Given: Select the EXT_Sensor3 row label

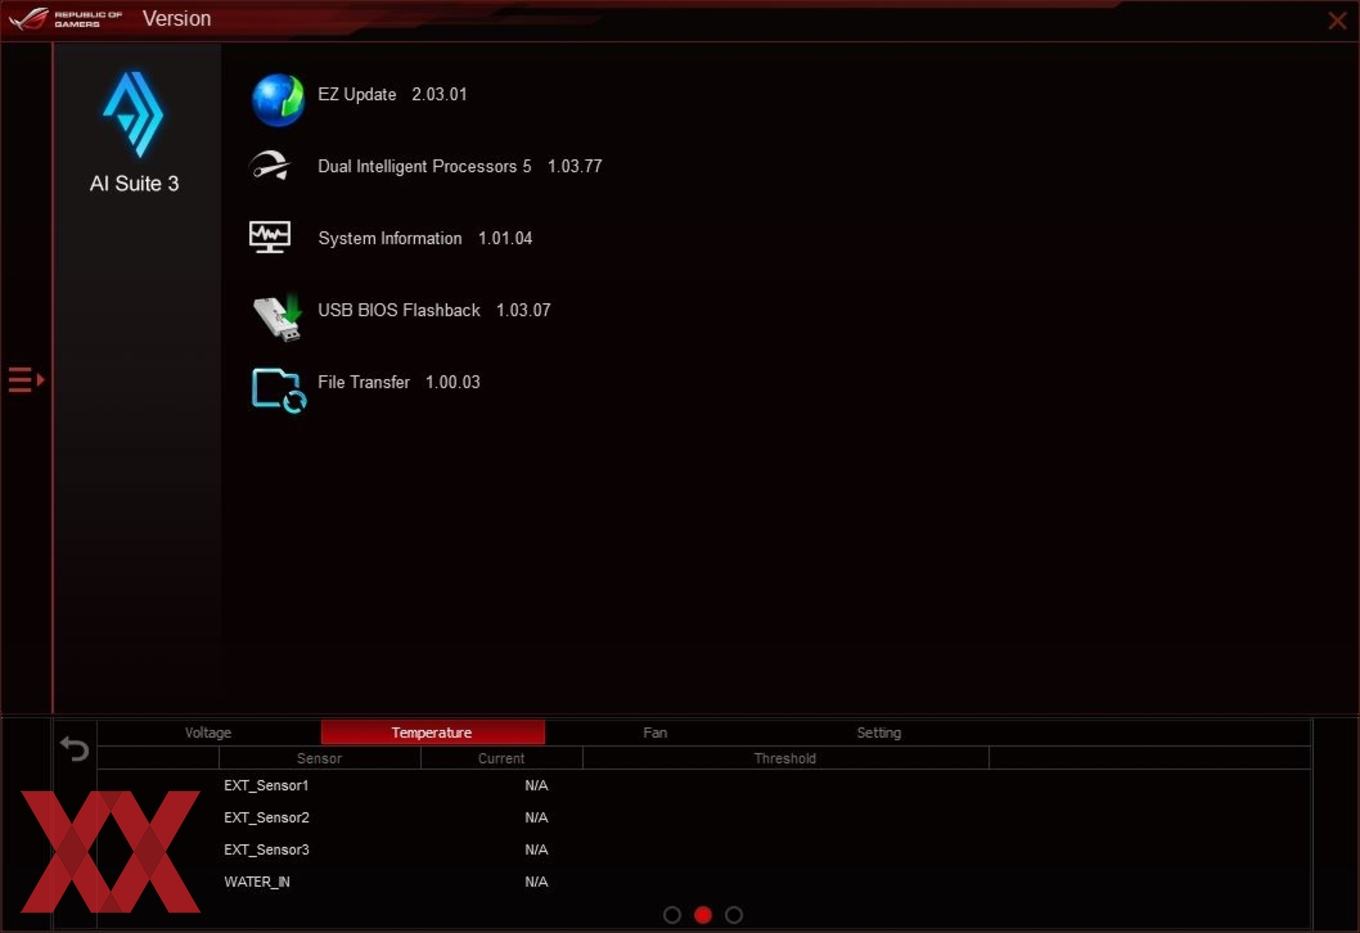Looking at the screenshot, I should (x=266, y=850).
